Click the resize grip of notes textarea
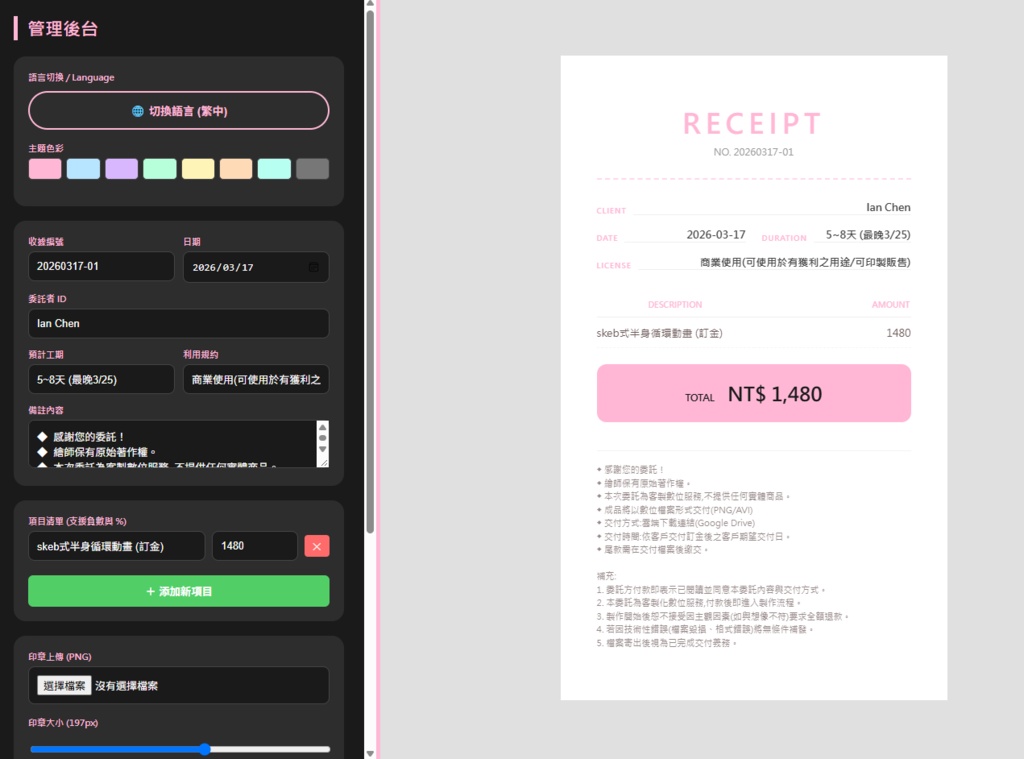The width and height of the screenshot is (1024, 759). pos(323,461)
